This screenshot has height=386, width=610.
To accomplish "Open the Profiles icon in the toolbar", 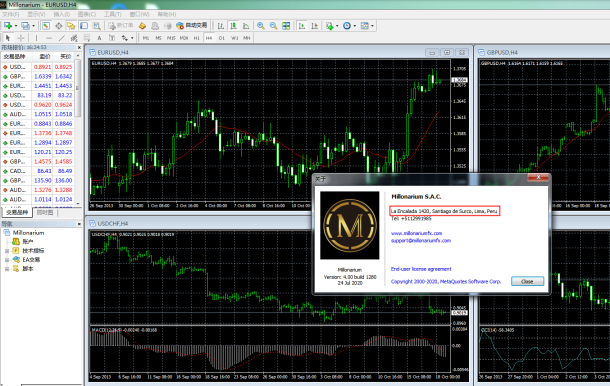I will coord(25,26).
